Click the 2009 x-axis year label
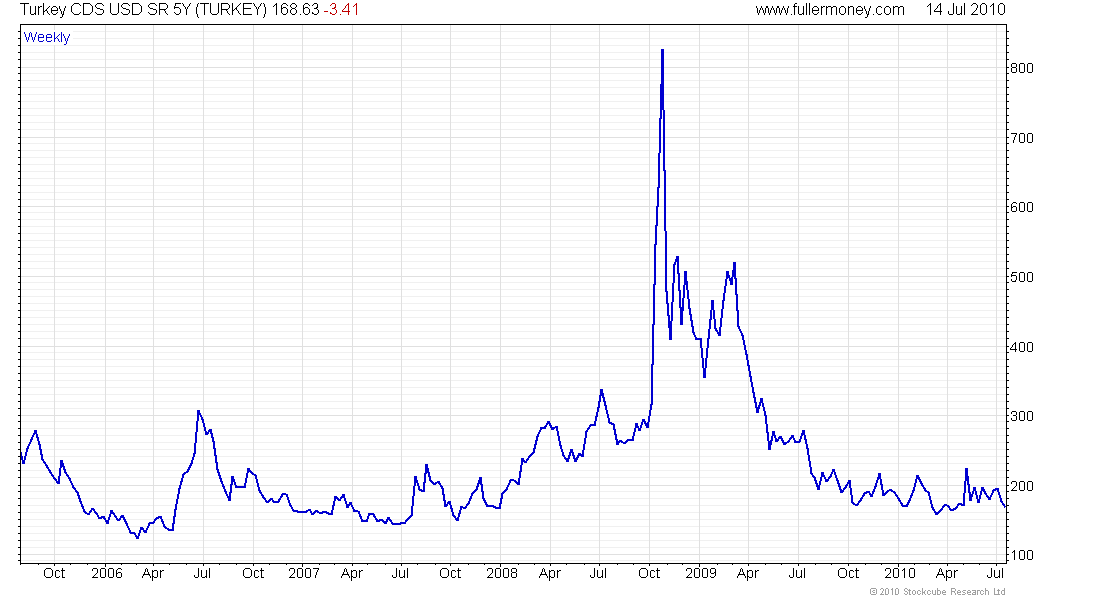 click(x=701, y=573)
